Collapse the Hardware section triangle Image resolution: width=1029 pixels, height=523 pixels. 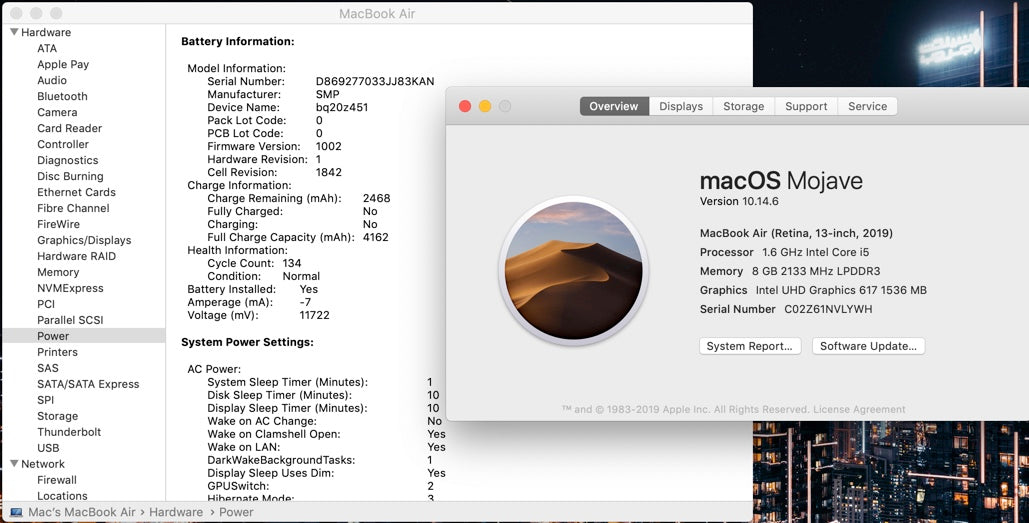[x=14, y=32]
